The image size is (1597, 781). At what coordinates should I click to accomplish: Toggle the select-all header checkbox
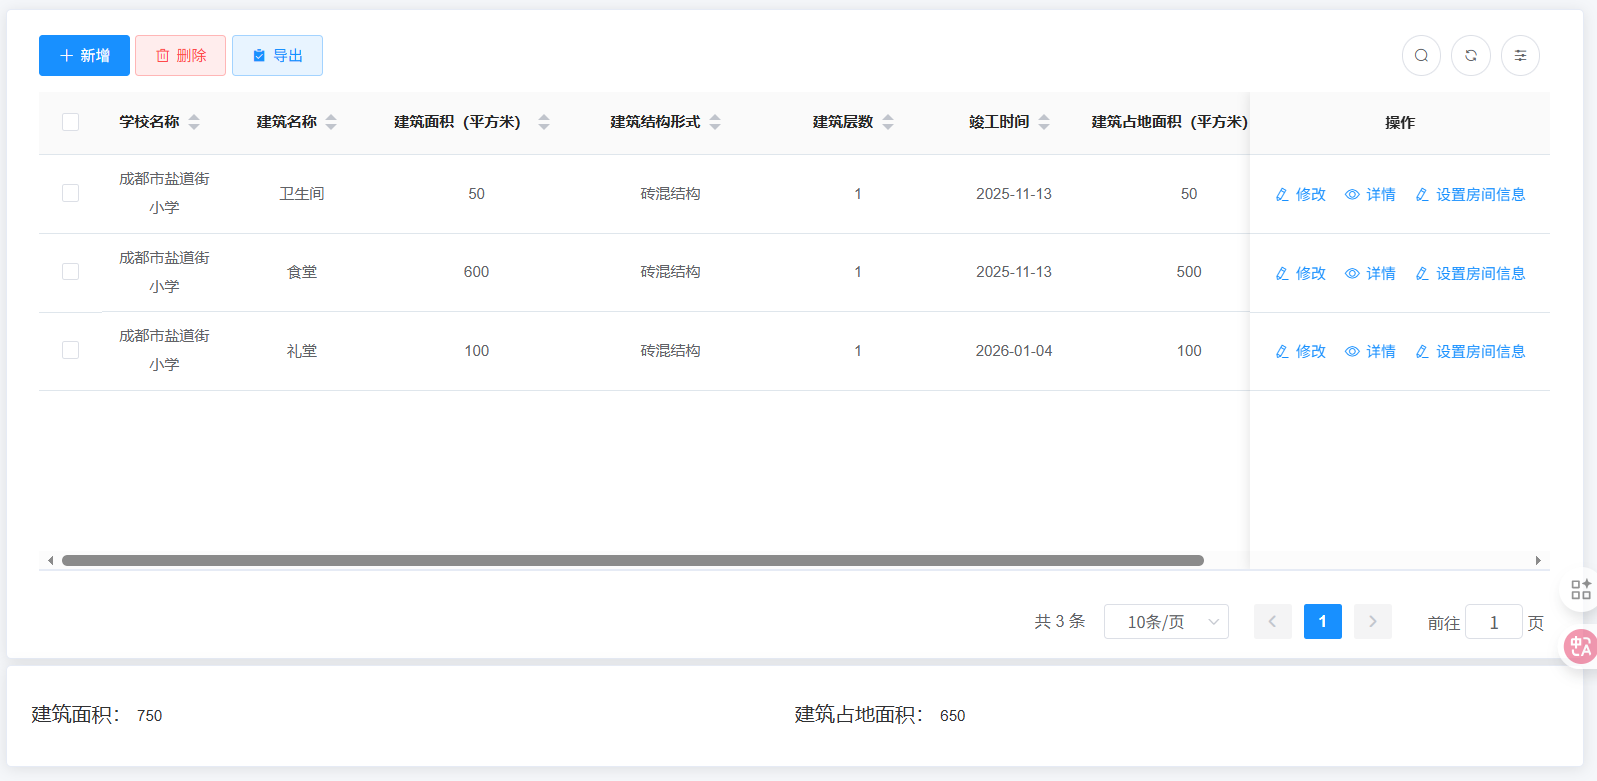(70, 122)
